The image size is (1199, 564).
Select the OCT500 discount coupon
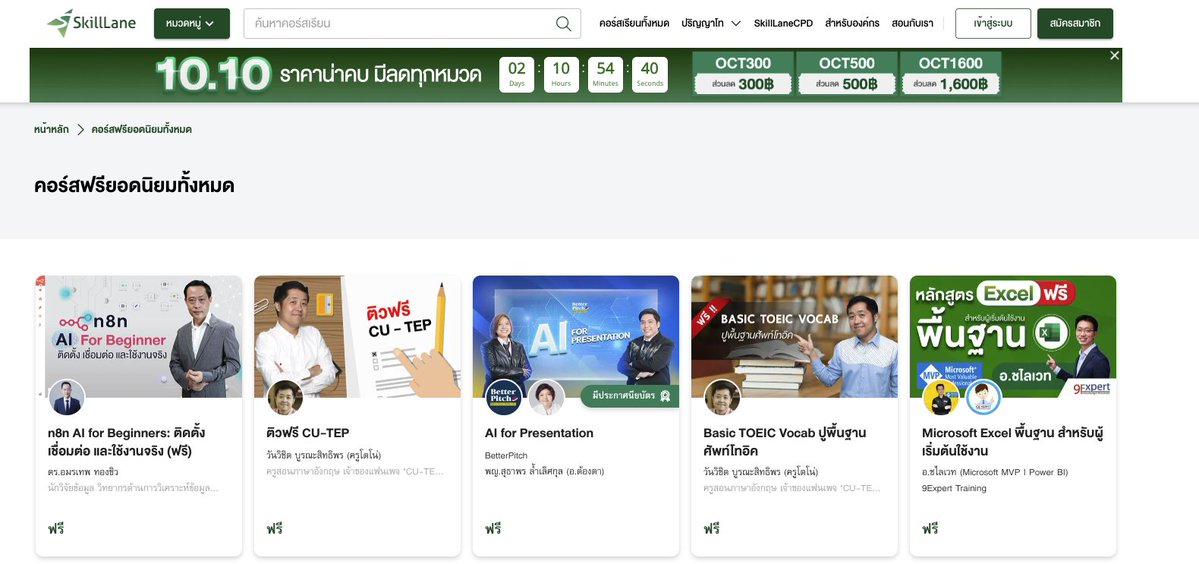tap(846, 74)
